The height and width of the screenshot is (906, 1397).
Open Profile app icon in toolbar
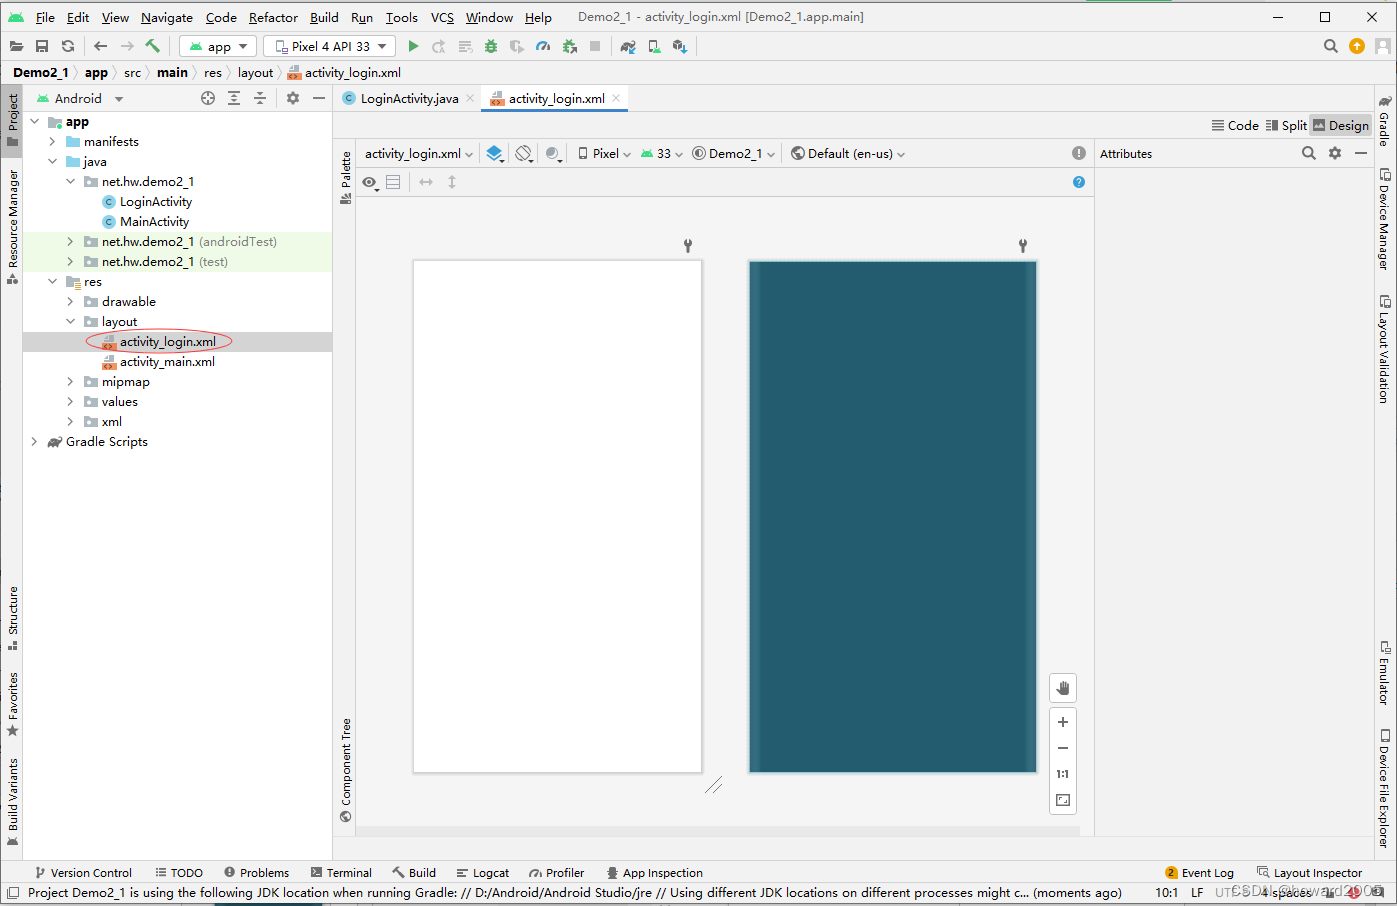543,46
